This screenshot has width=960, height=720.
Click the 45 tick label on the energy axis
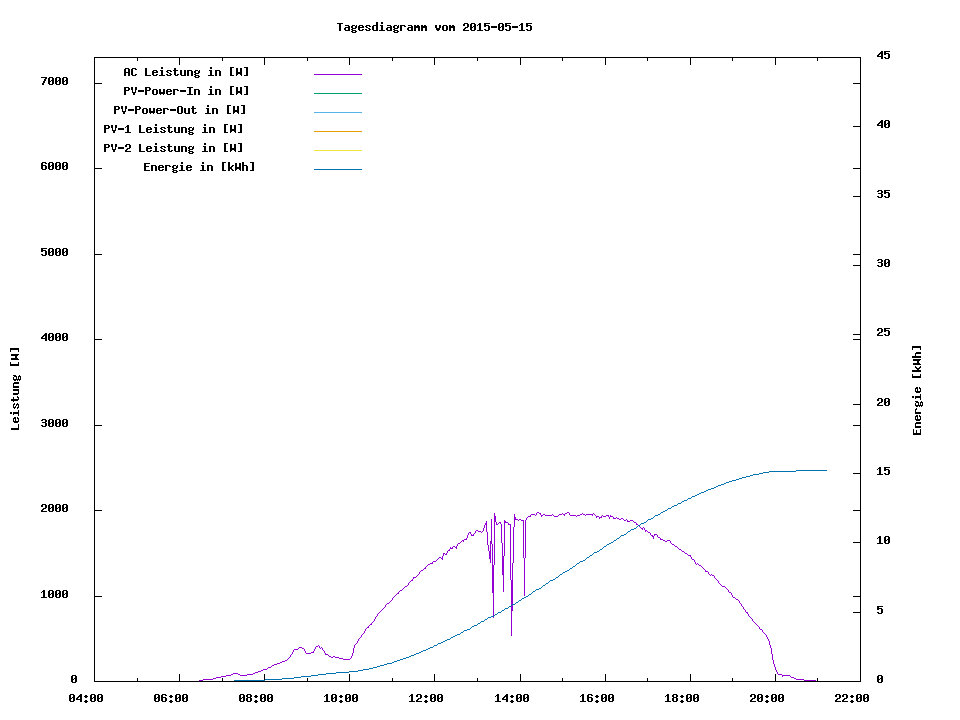tap(883, 55)
